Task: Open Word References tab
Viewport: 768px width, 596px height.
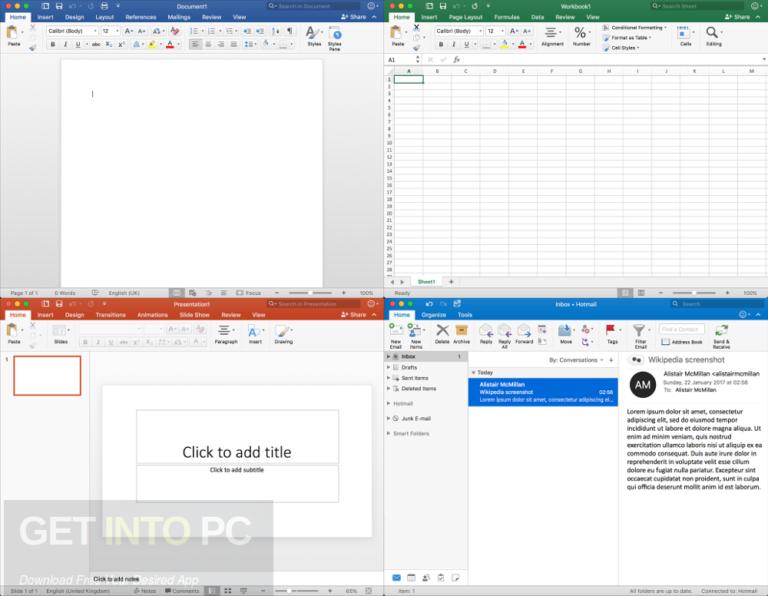Action: (x=141, y=17)
